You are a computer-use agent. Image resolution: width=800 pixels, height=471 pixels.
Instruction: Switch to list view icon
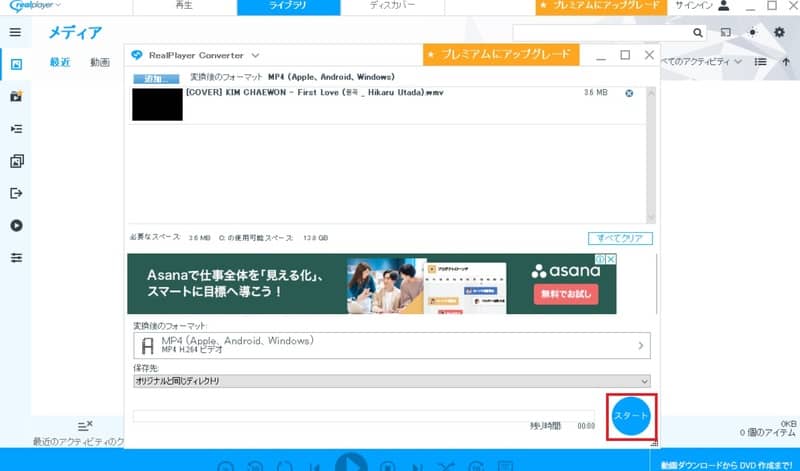tap(761, 62)
